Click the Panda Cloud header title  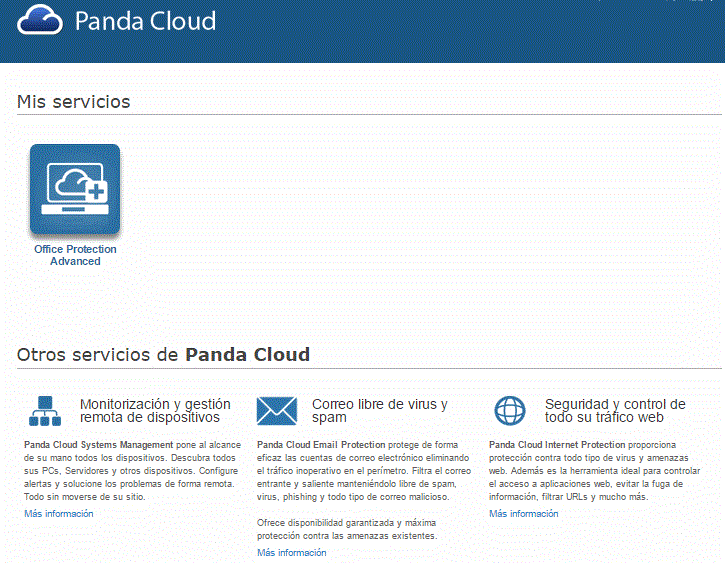point(145,21)
